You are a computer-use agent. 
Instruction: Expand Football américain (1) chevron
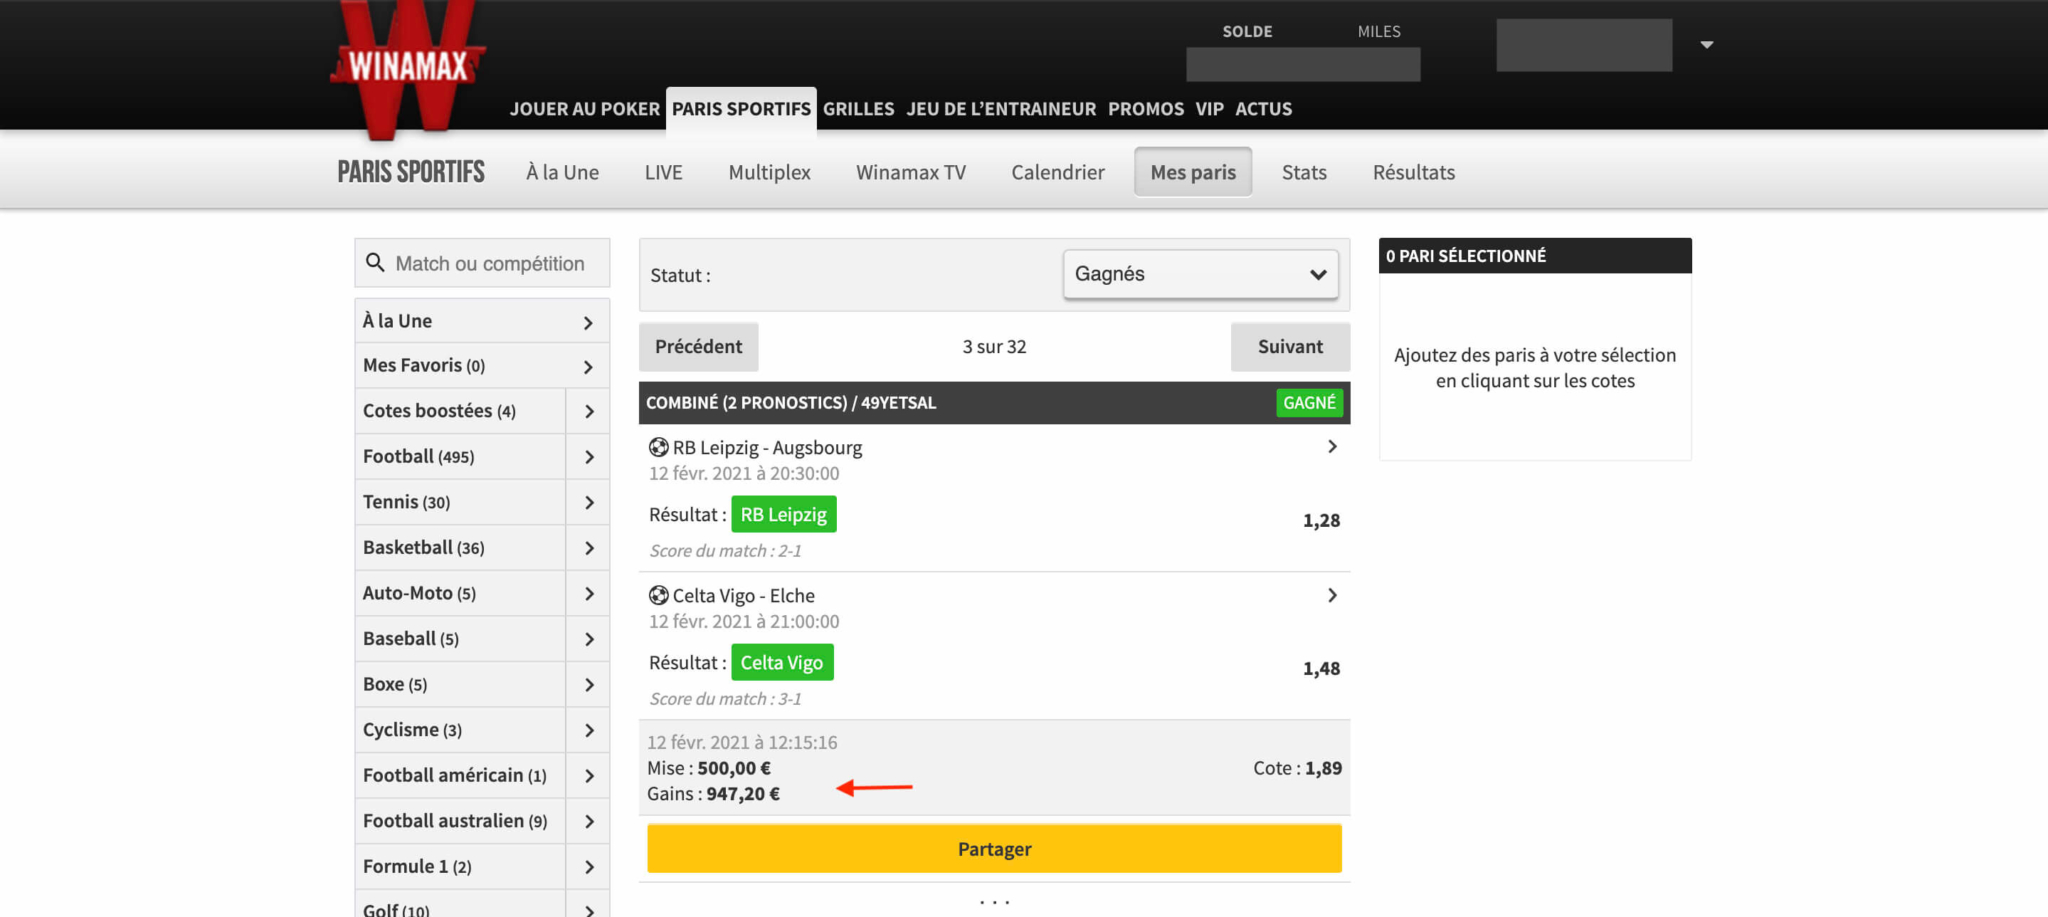point(588,776)
